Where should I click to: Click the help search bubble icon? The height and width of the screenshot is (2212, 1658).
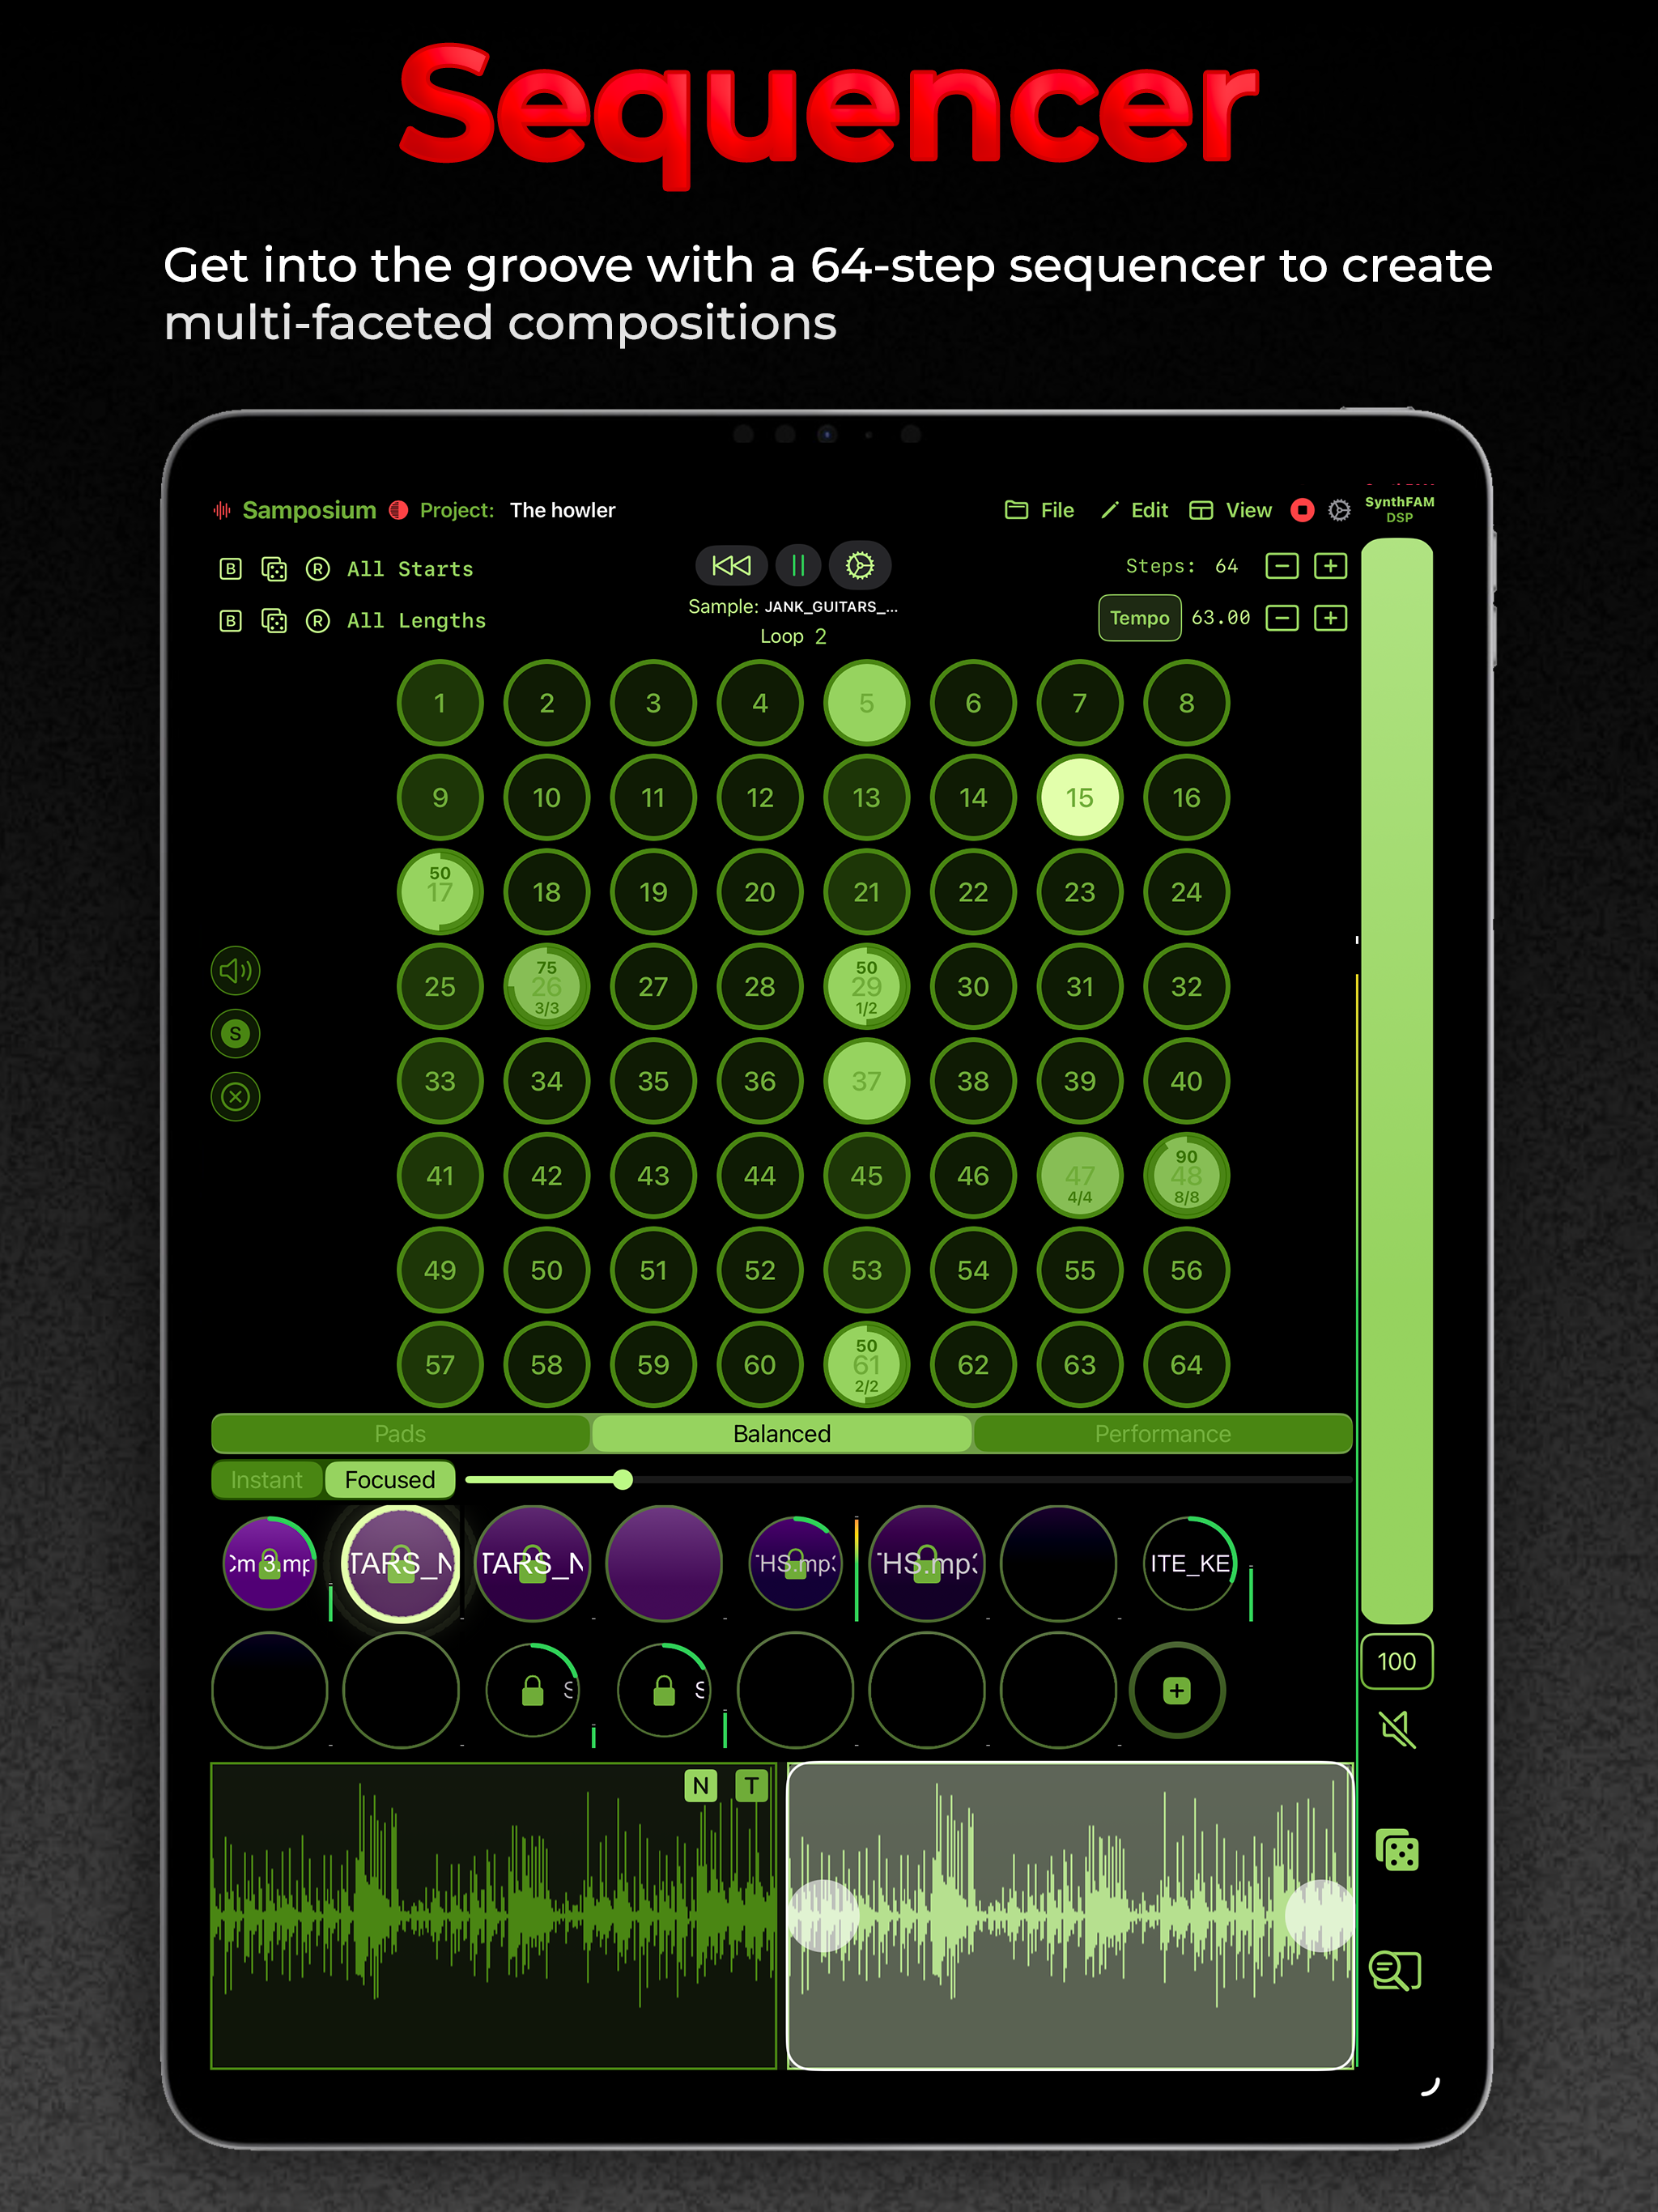click(x=1396, y=1970)
